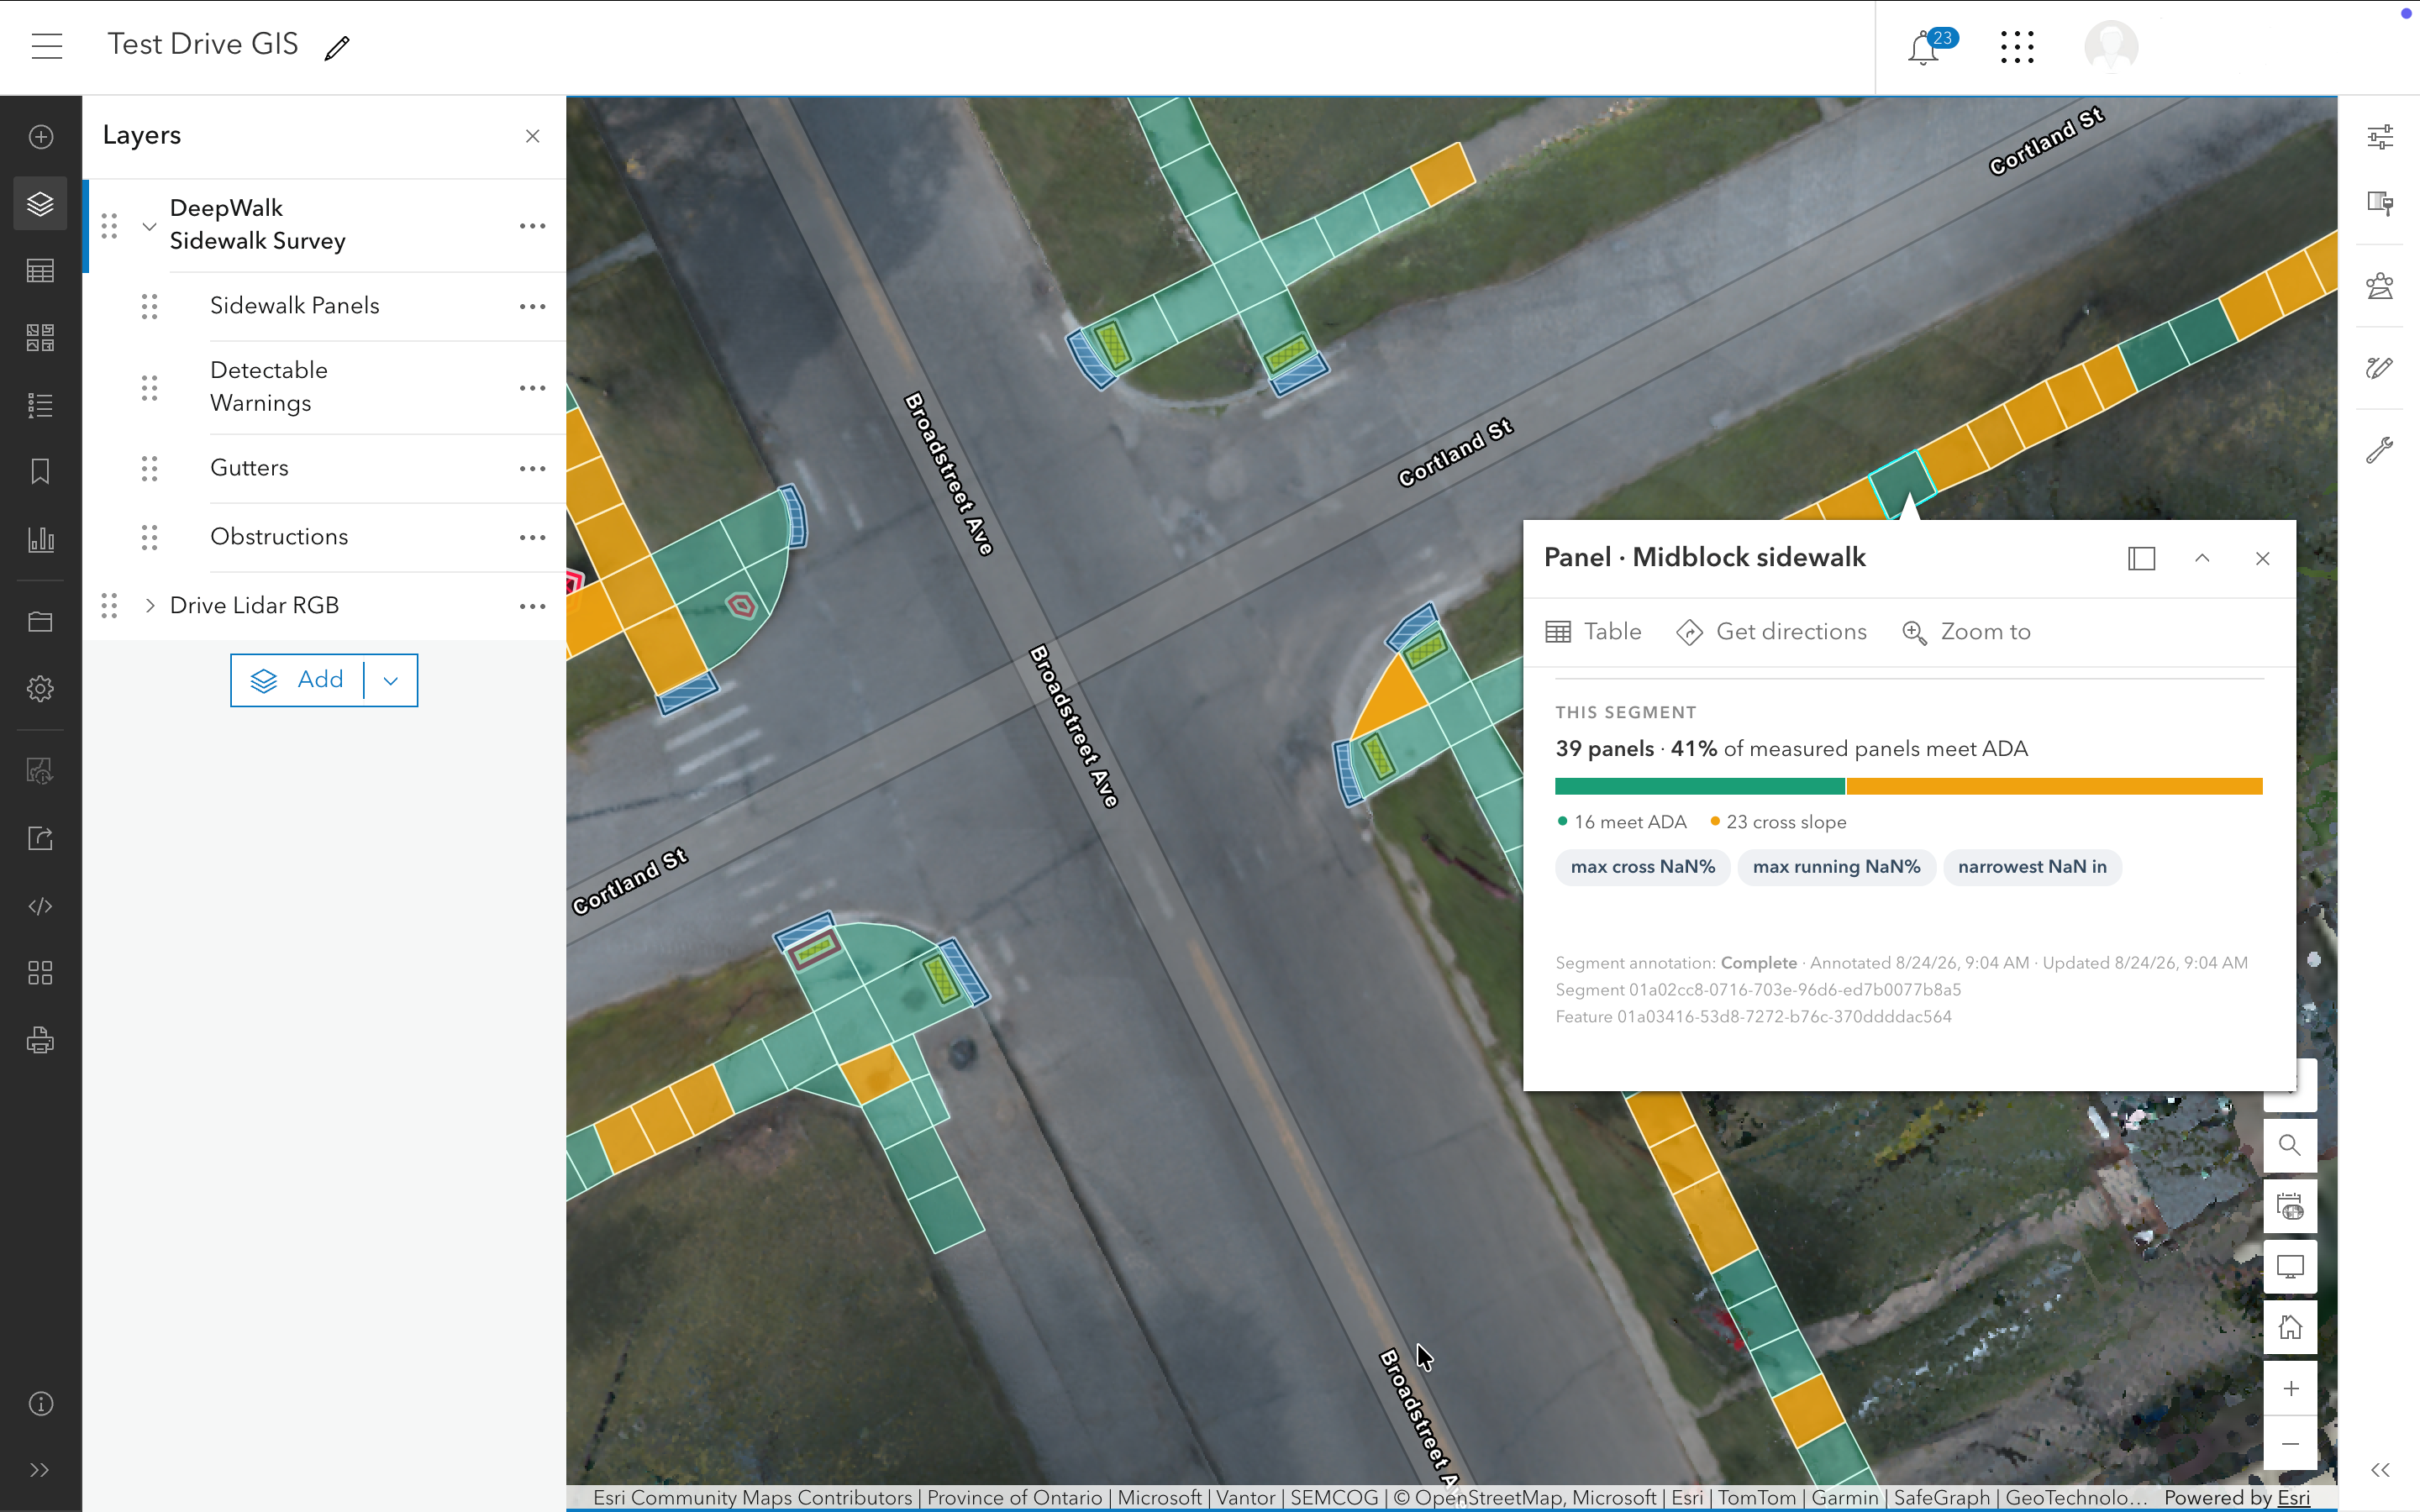Open the app launcher grid

pos(2017,47)
